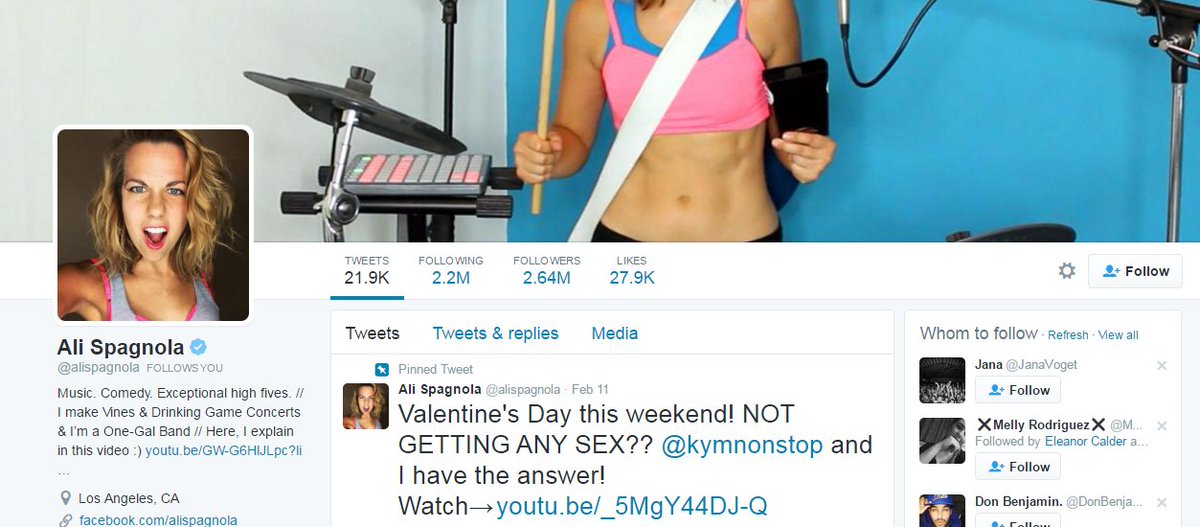Open Don Benjamin's avatar thumbnail
This screenshot has width=1200, height=527.
942,509
